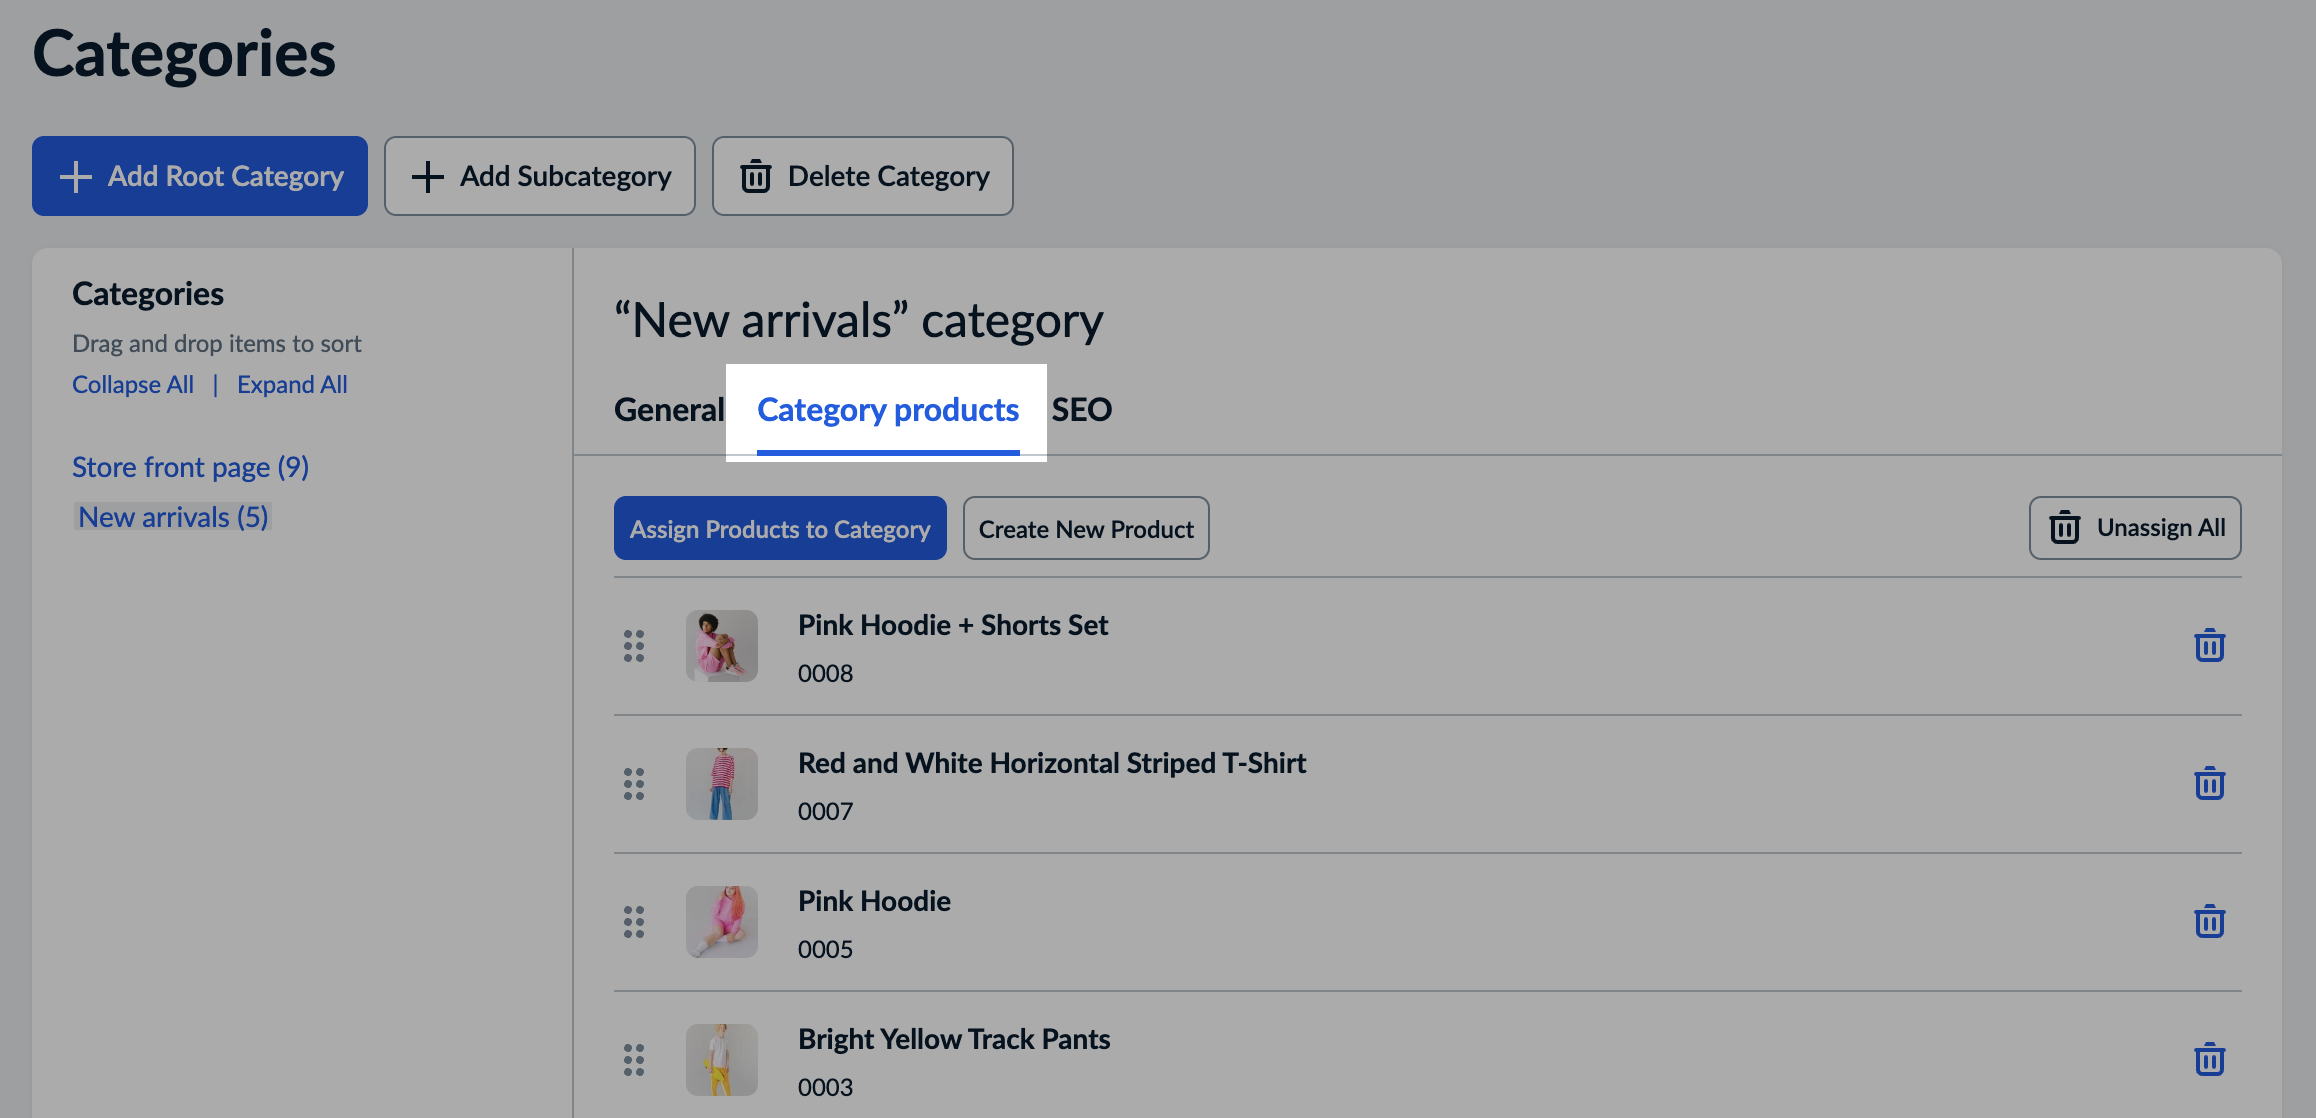The image size is (2316, 1118).
Task: Click drag handle of Pink Hoodie + Shorts Set
Action: pyautogui.click(x=634, y=646)
